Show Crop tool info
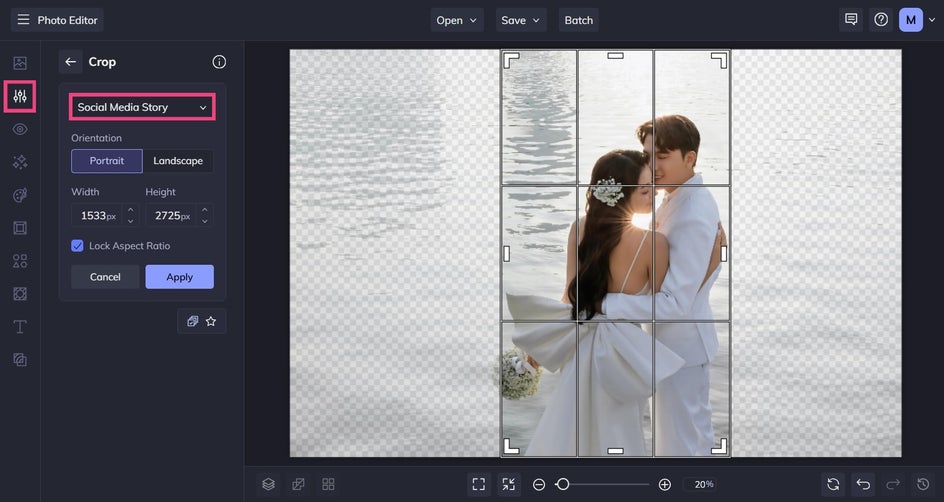Viewport: 944px width, 502px height. click(x=219, y=62)
